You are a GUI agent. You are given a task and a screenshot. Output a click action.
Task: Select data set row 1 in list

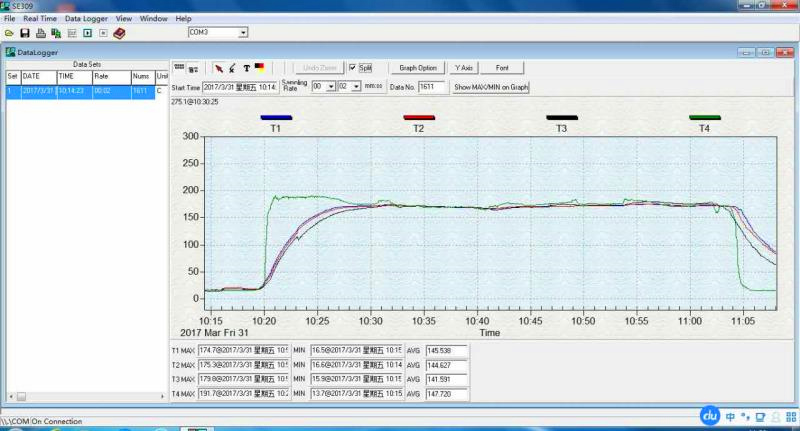(80, 90)
